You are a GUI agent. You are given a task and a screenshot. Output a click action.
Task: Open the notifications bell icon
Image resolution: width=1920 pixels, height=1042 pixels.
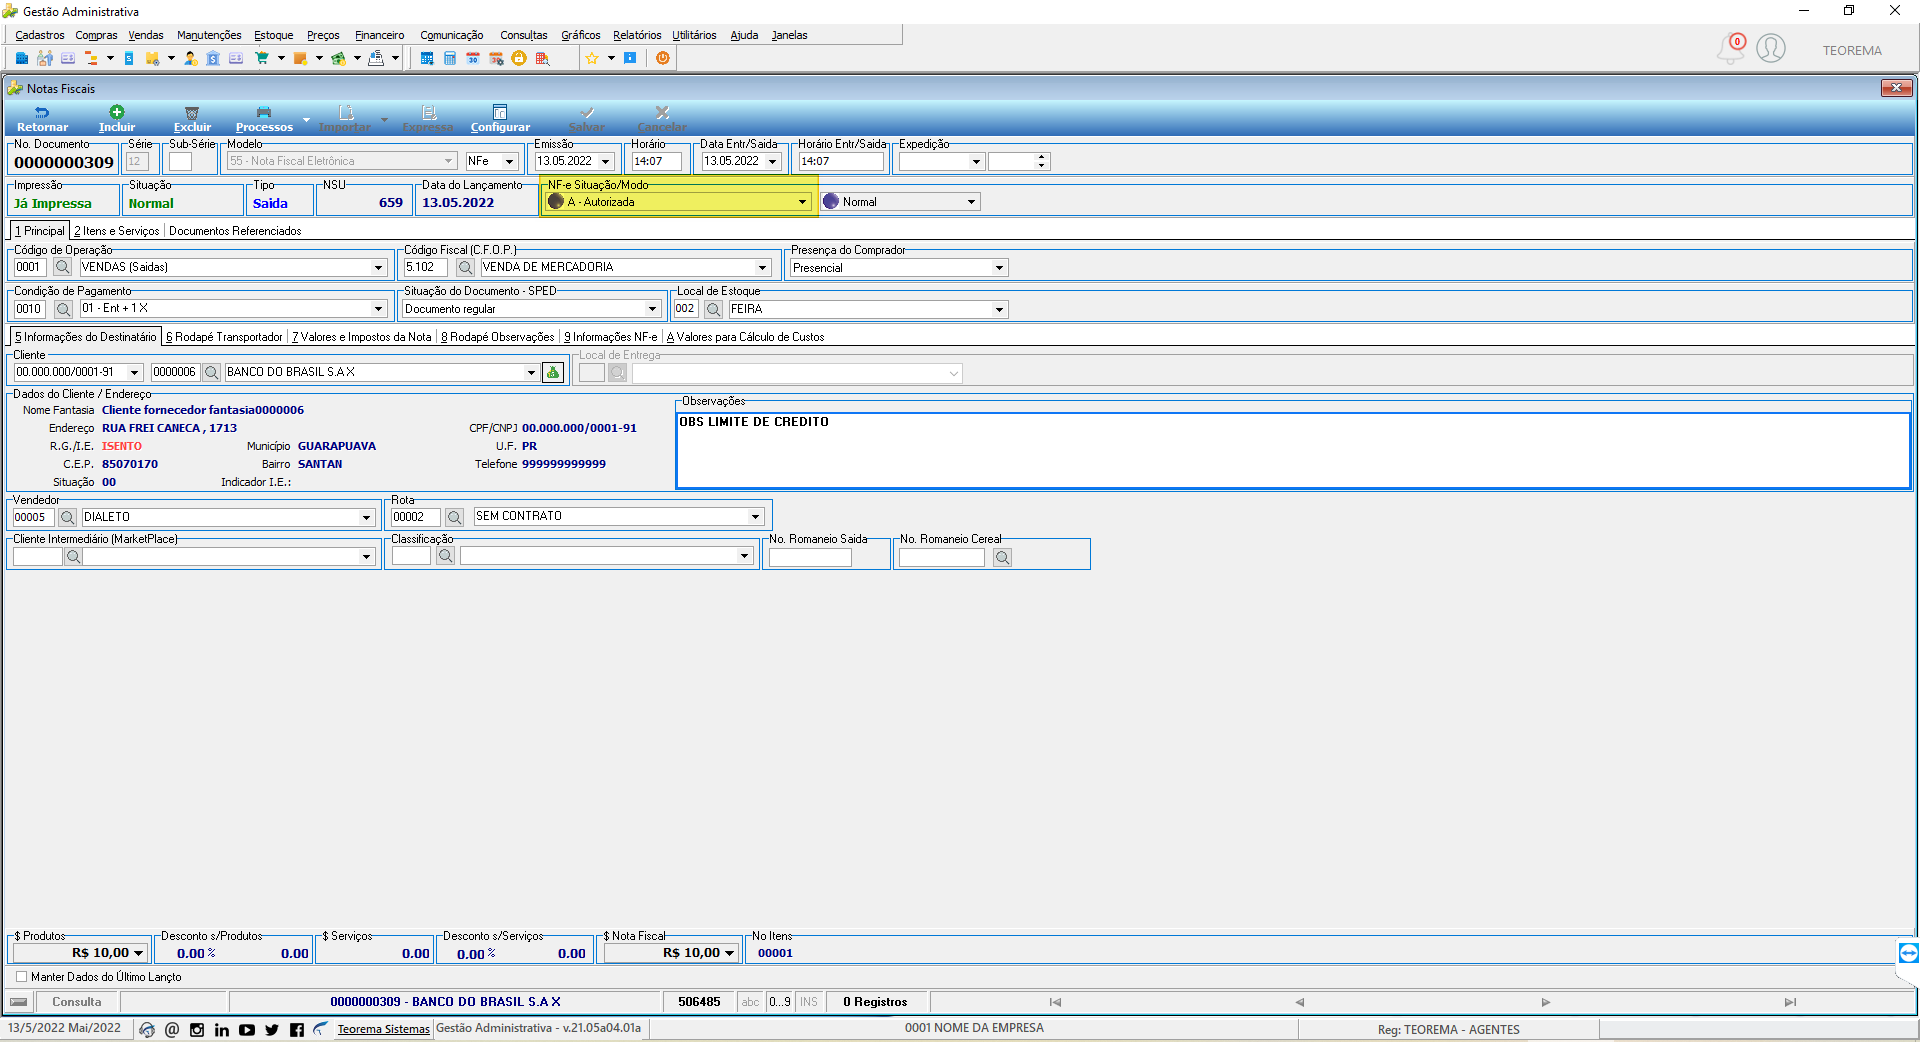1731,48
